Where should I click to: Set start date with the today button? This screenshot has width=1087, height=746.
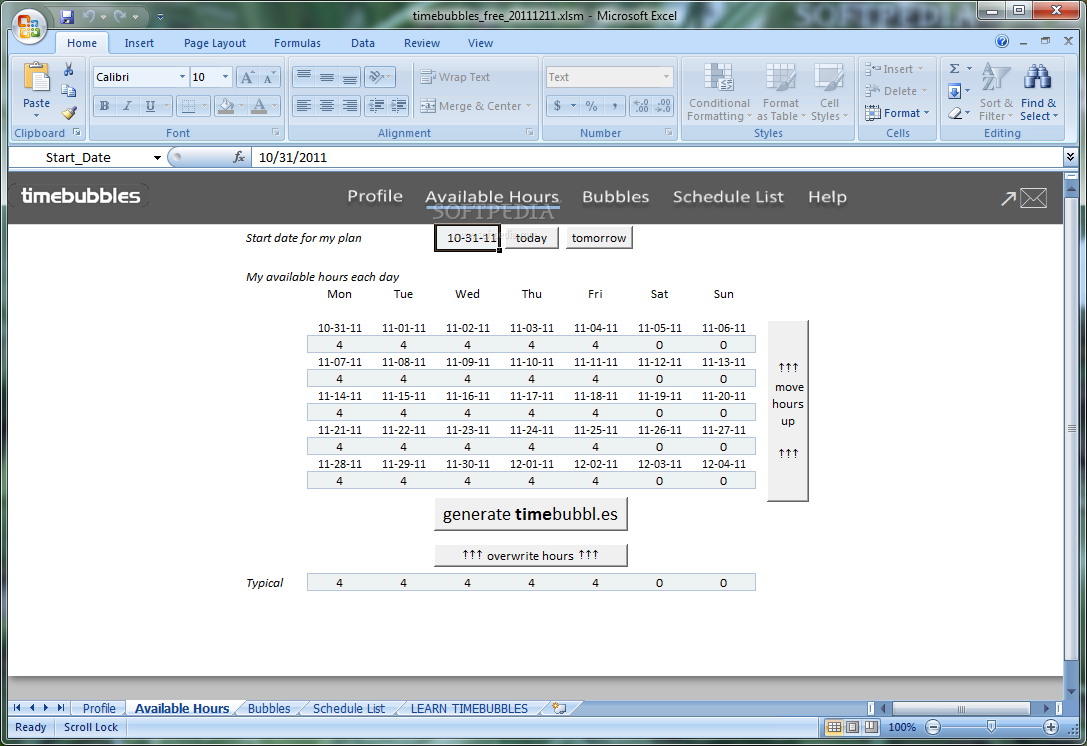531,238
